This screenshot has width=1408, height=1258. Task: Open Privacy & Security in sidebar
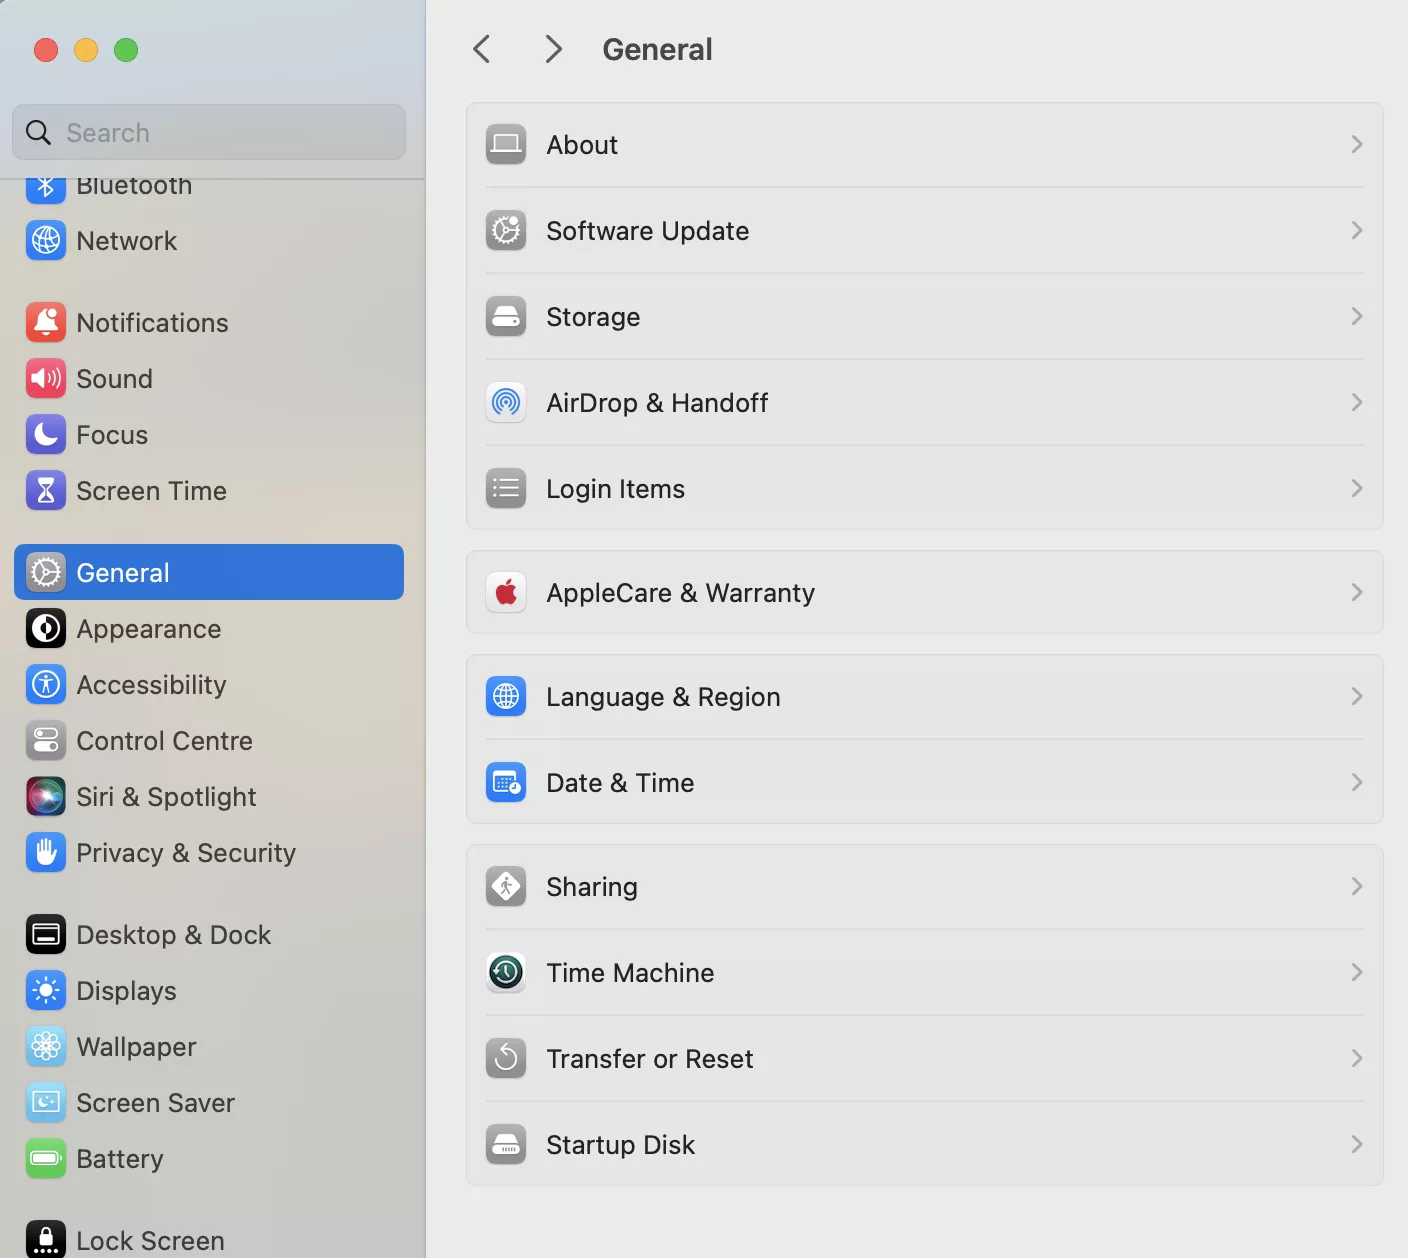tap(185, 852)
